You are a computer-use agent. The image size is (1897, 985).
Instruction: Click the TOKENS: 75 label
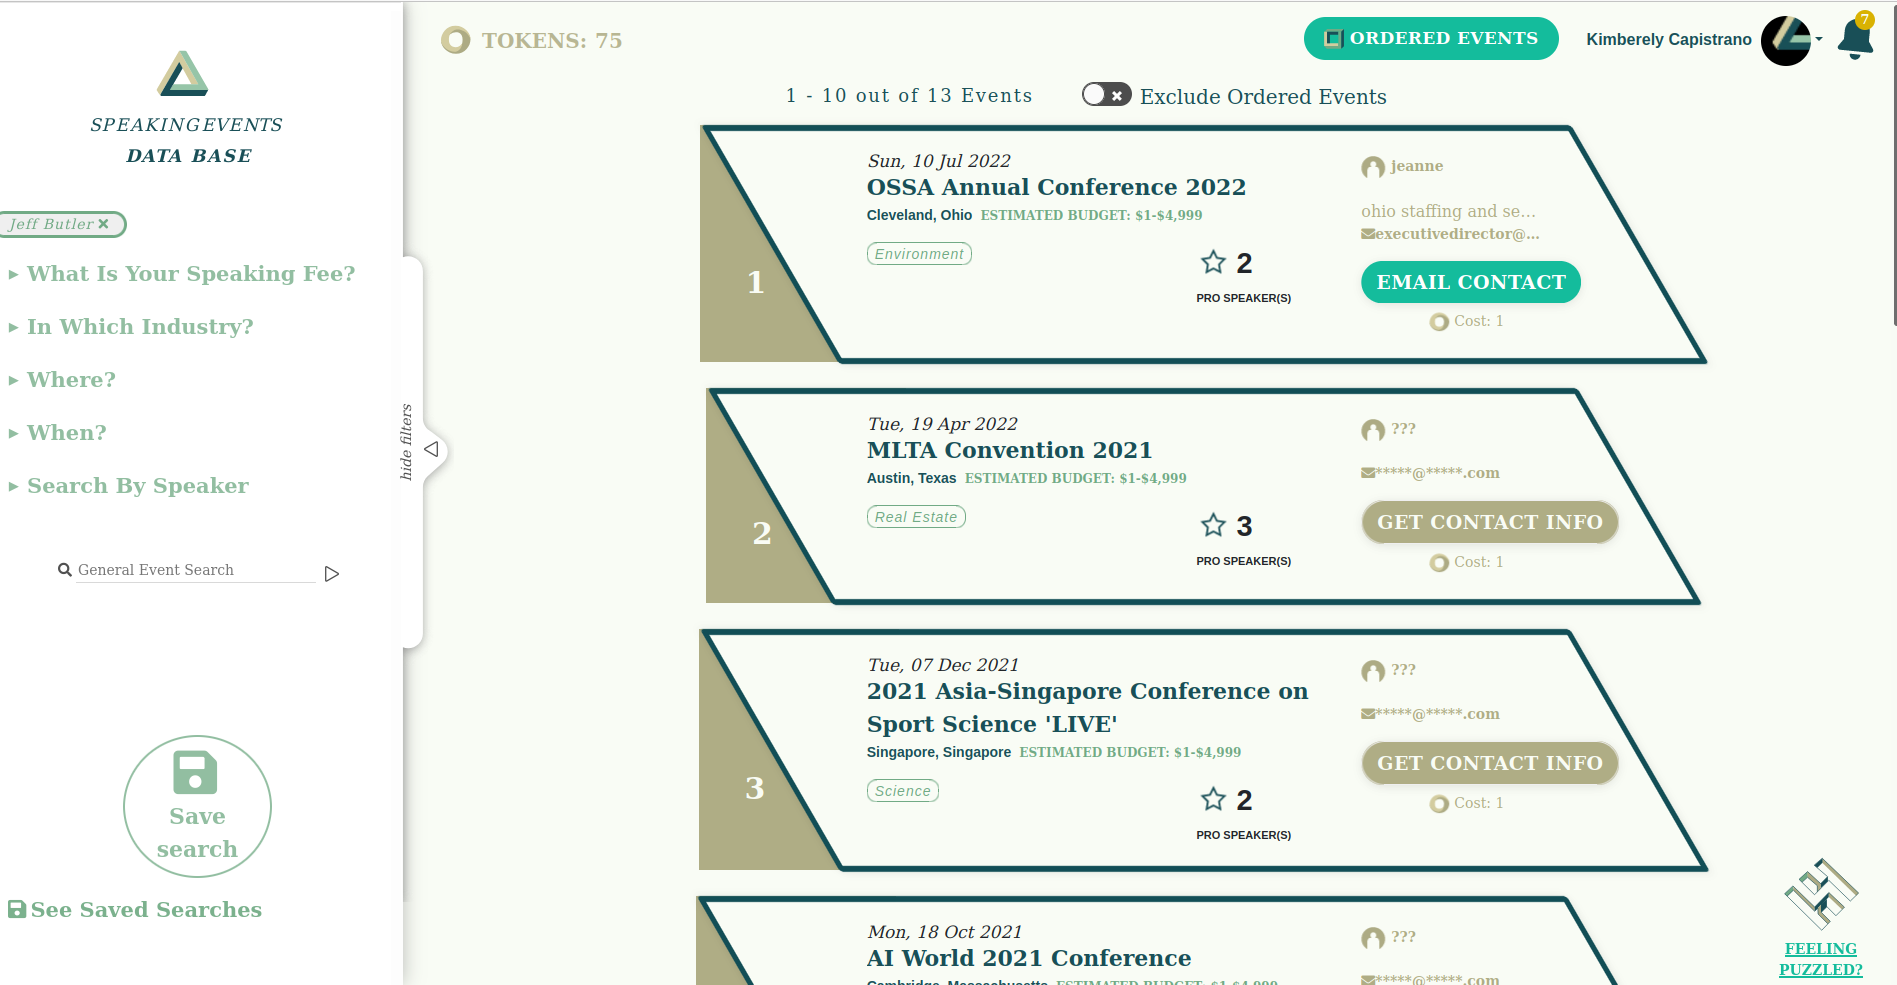[552, 40]
